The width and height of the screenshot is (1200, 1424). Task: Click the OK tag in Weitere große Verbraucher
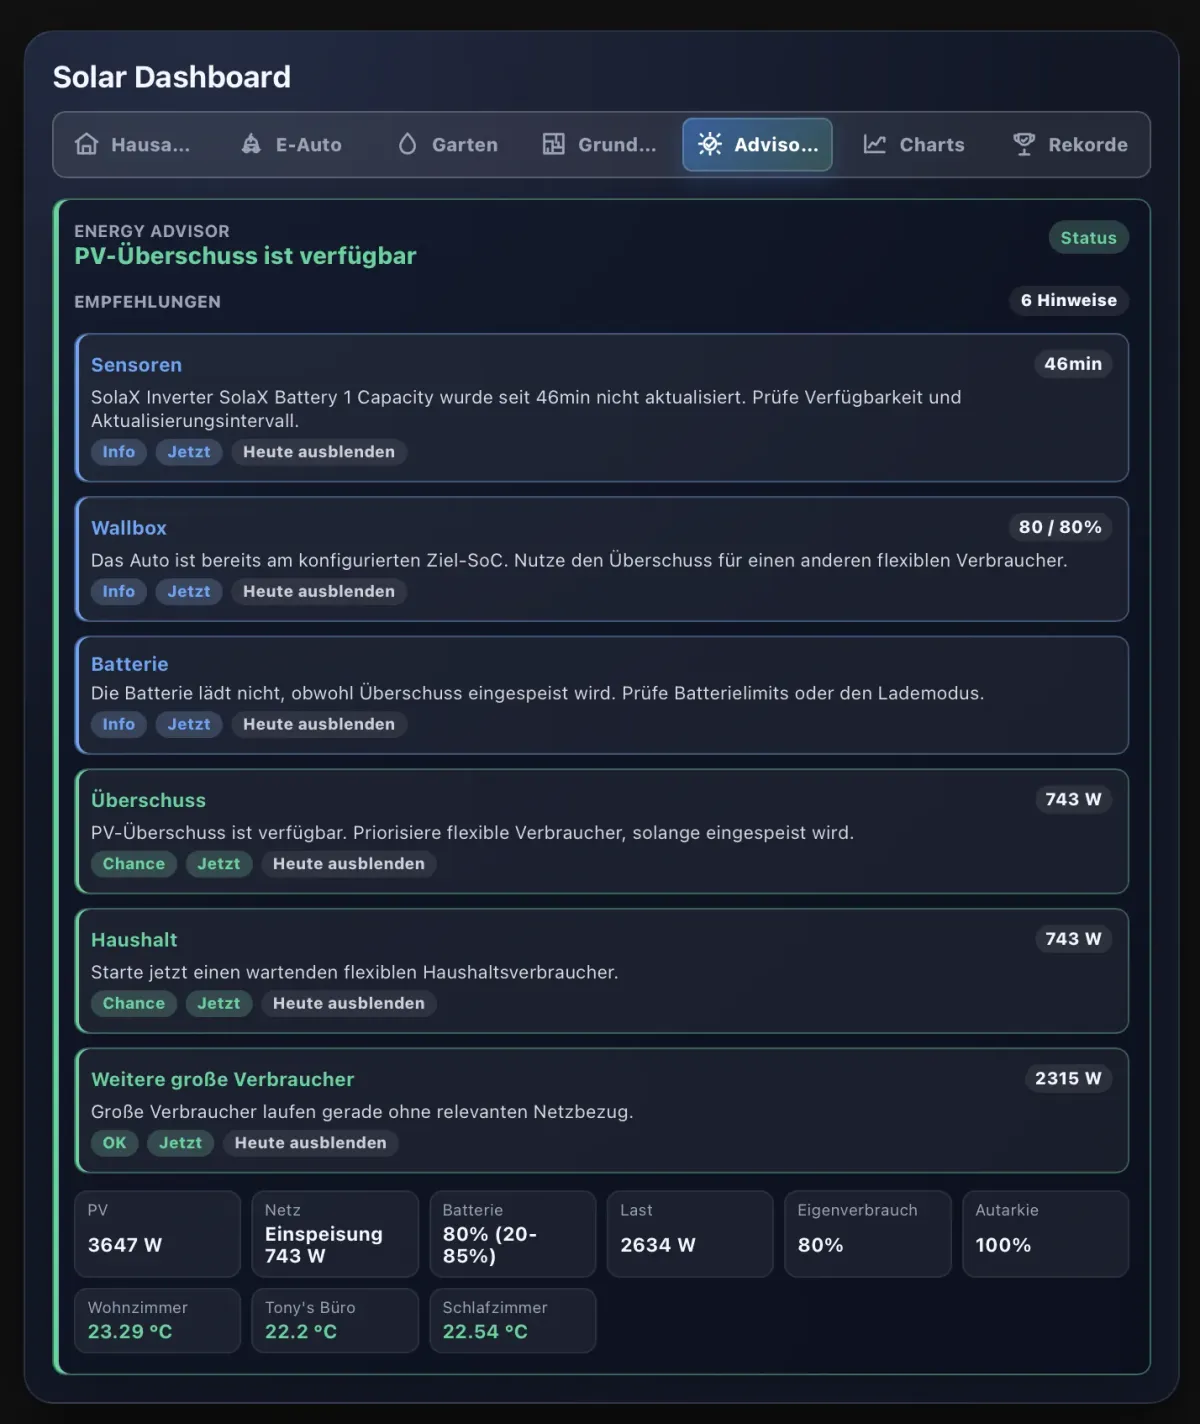[x=115, y=1143]
